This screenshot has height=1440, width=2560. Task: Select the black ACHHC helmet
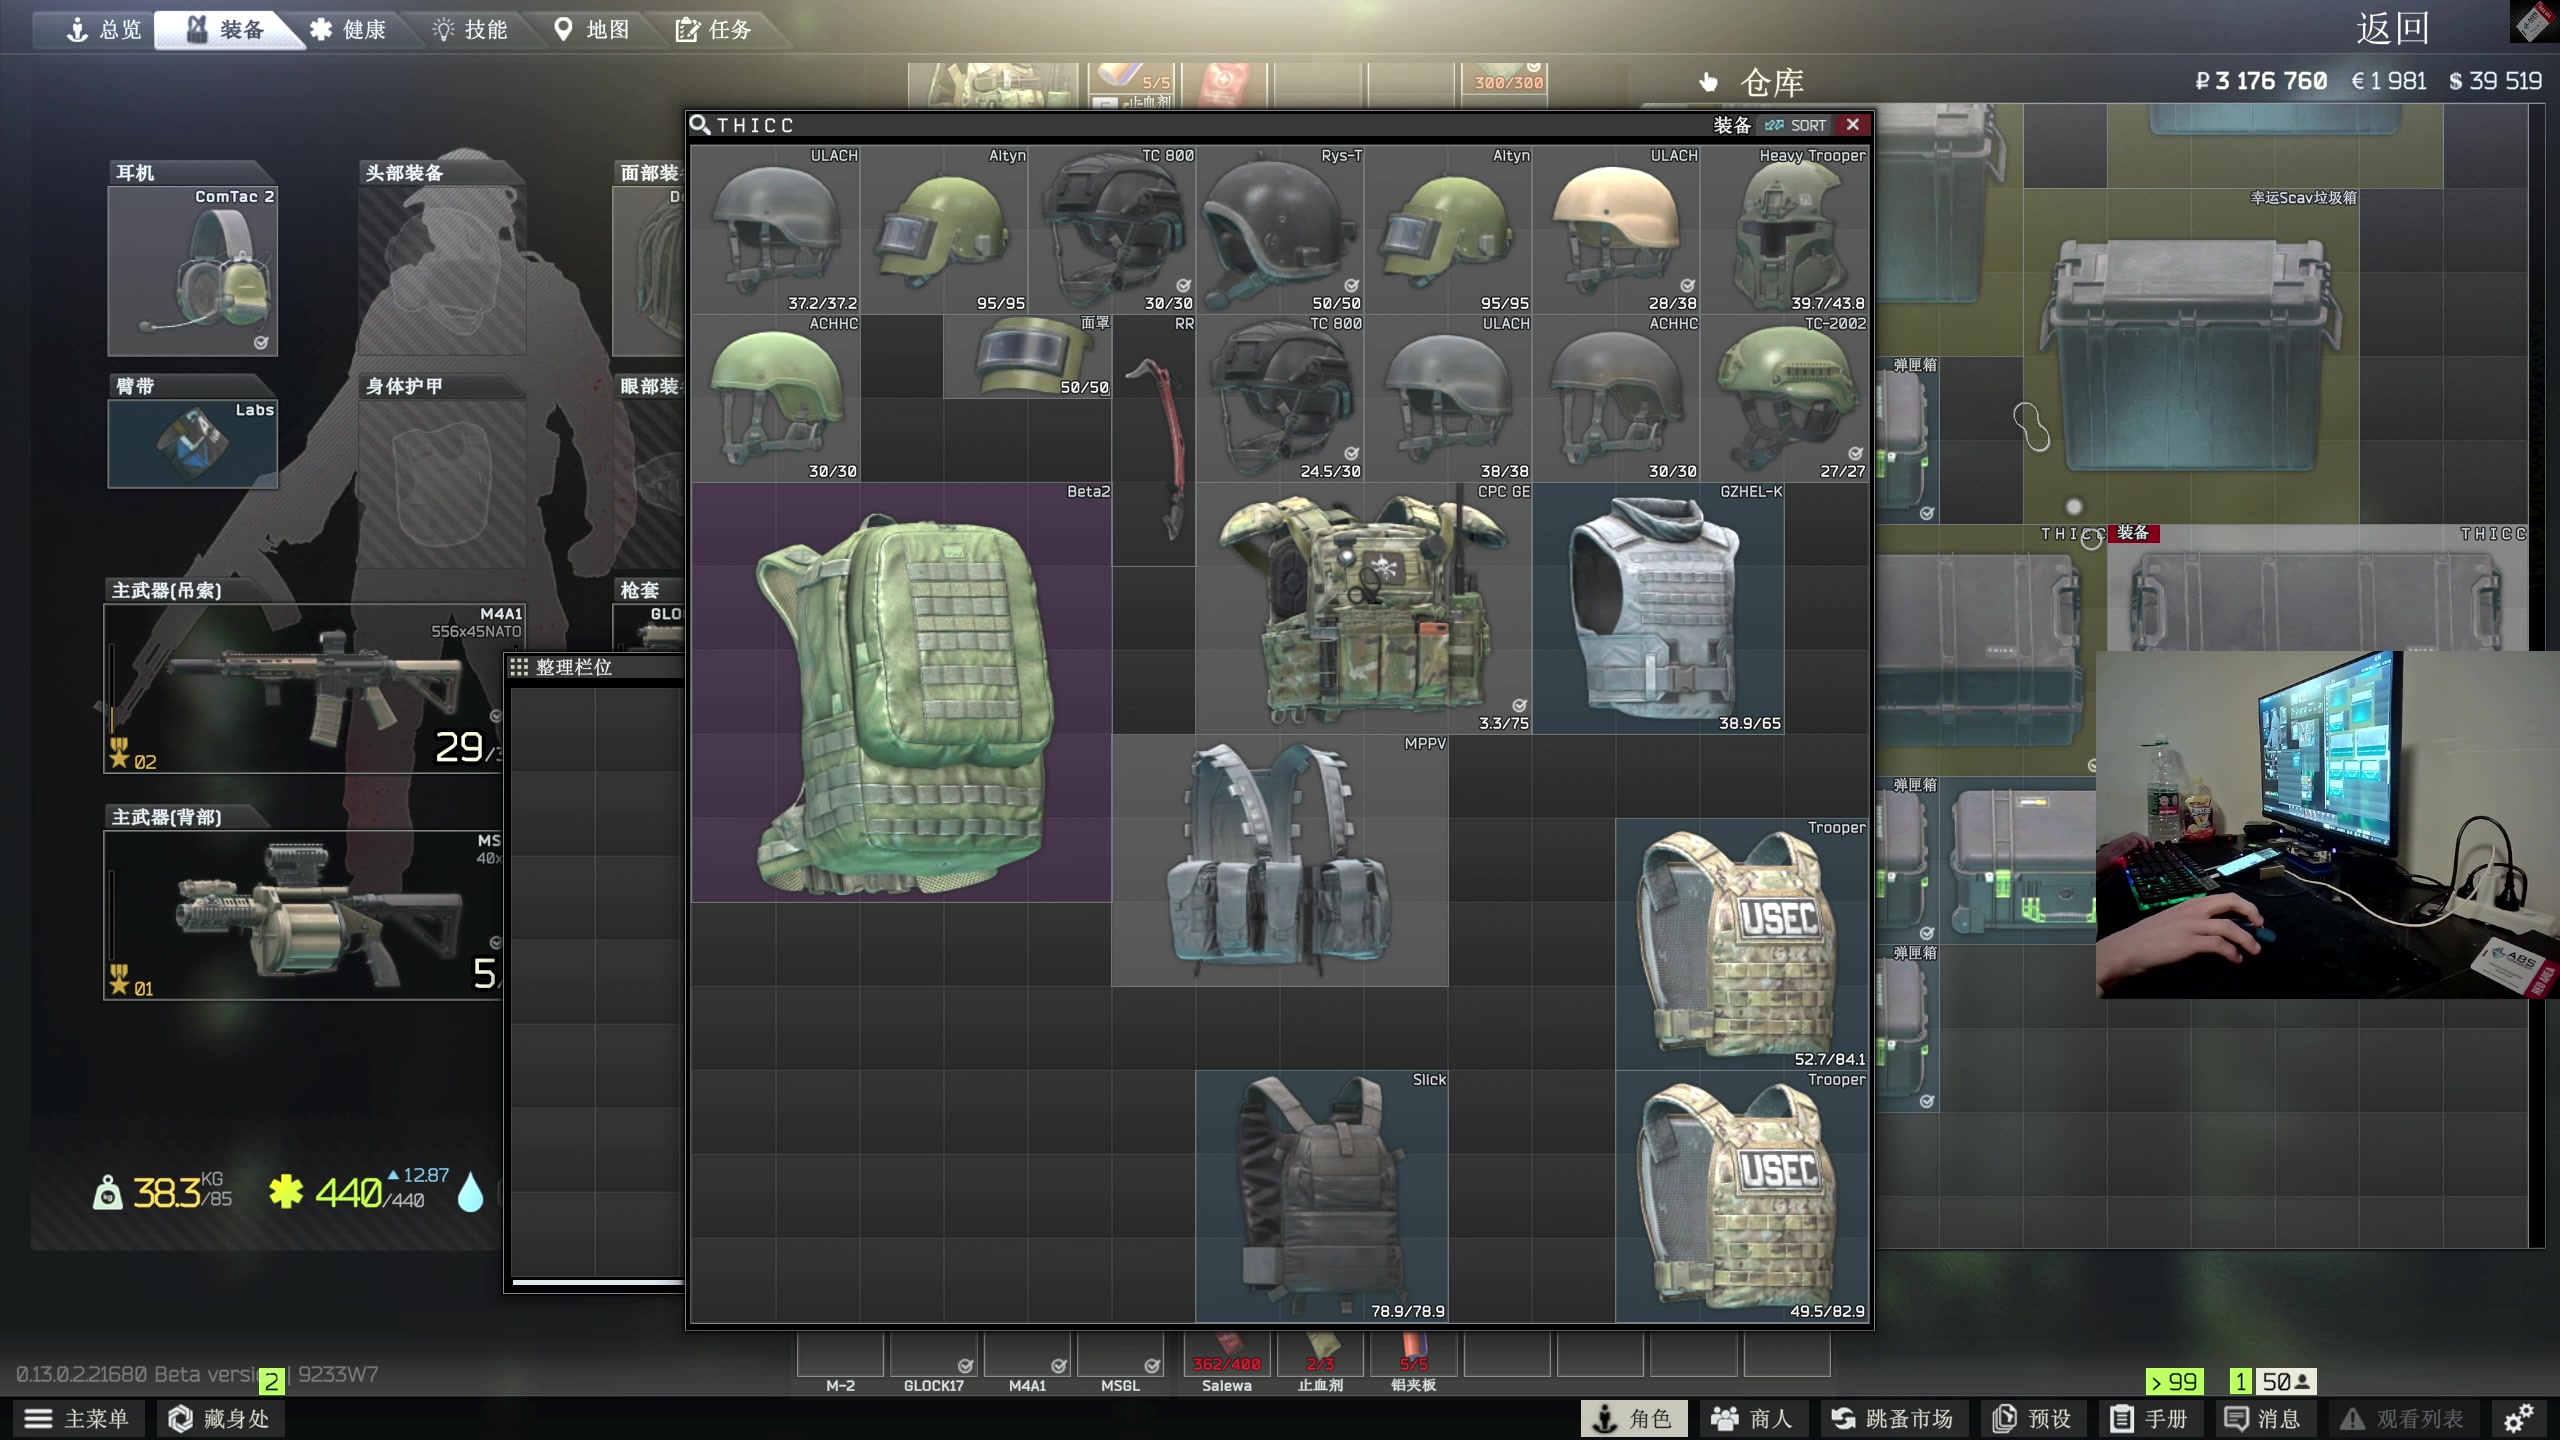pos(1616,398)
